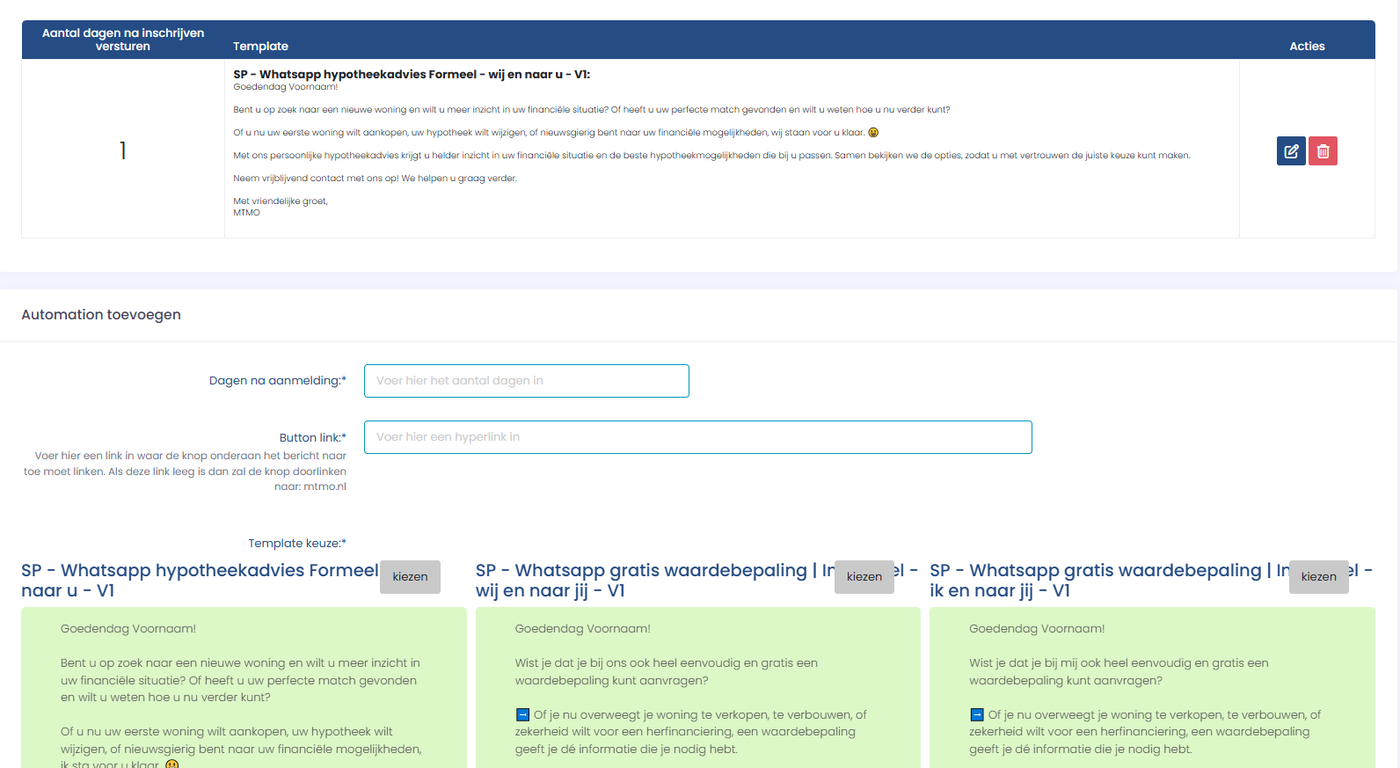Click the 'Automation toevoegen' section heading
Image resolution: width=1400 pixels, height=768 pixels.
[x=101, y=314]
